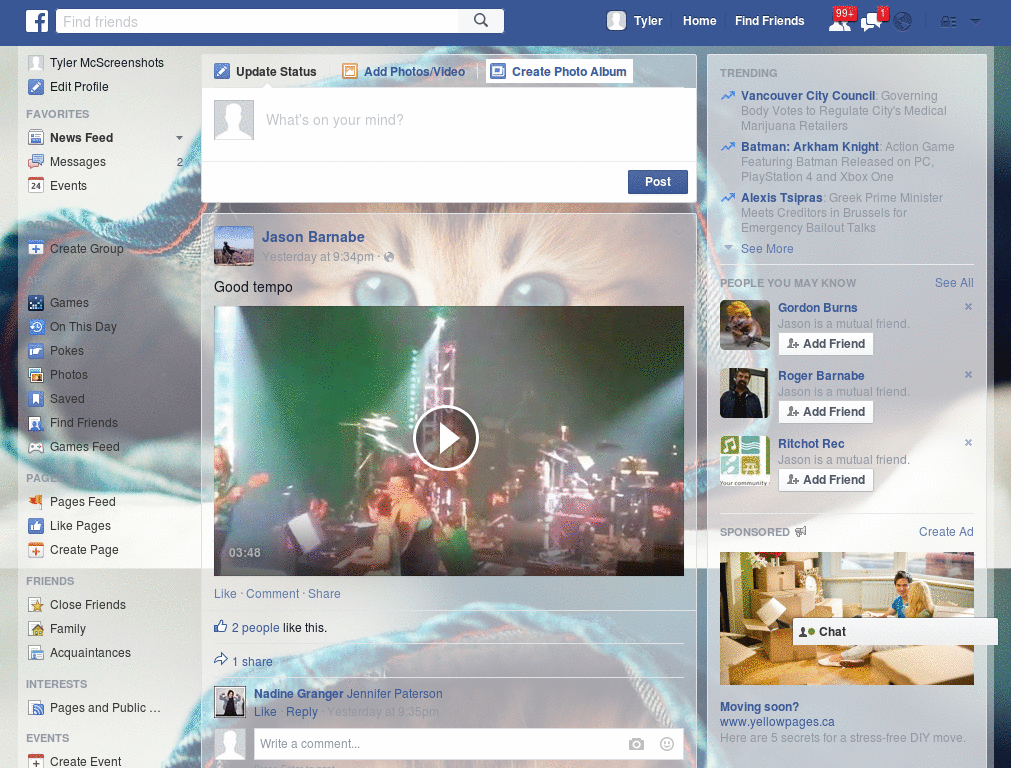The height and width of the screenshot is (768, 1024).
Task: Click the Close Friends star icon
Action: [36, 605]
